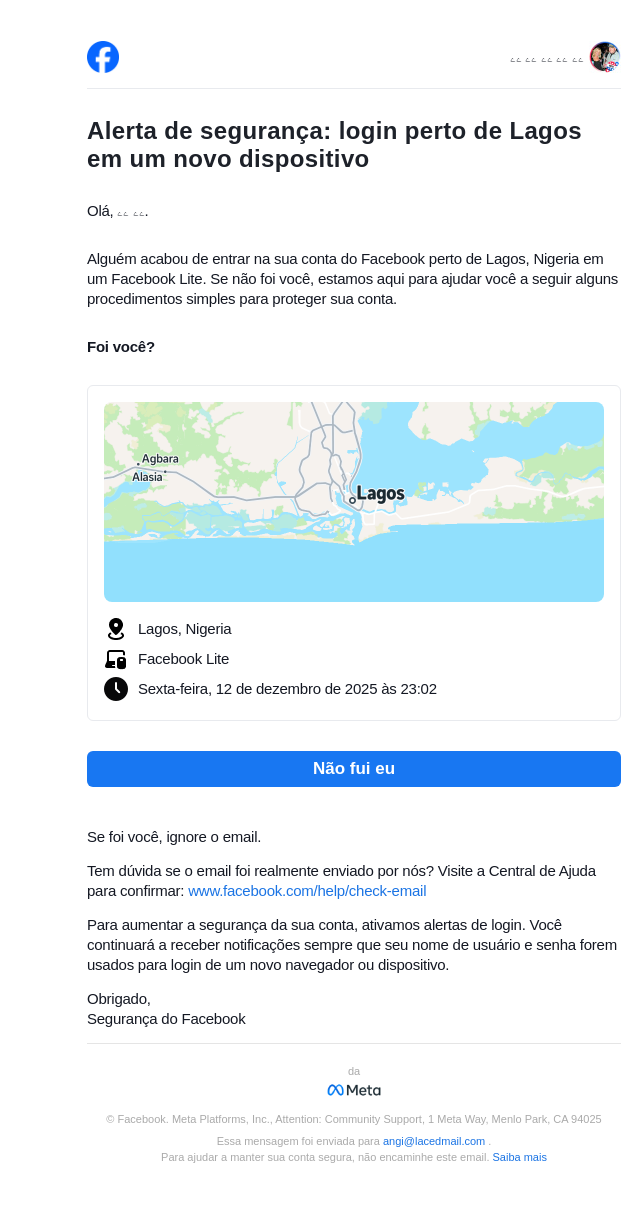Click the "Lagos, Nigeria" location text
The image size is (624, 1213).
tap(185, 629)
